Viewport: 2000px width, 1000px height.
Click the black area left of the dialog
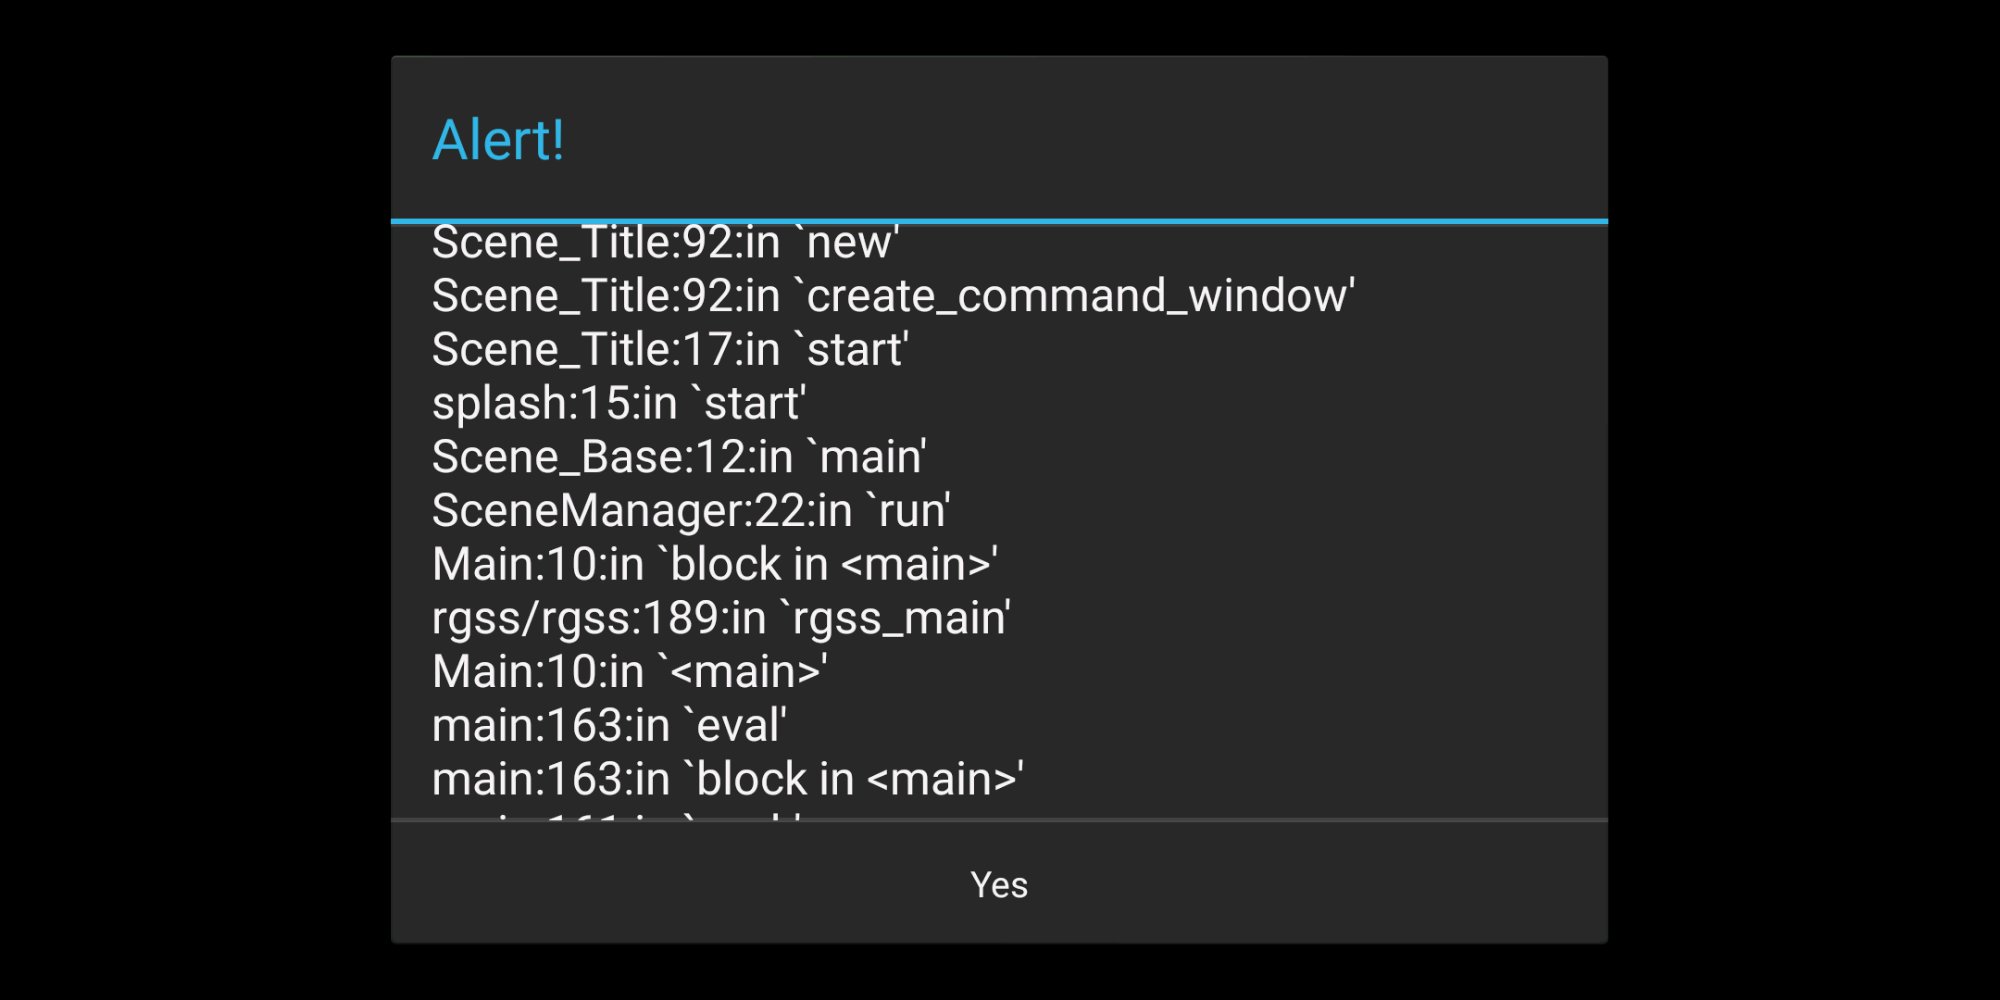point(195,500)
